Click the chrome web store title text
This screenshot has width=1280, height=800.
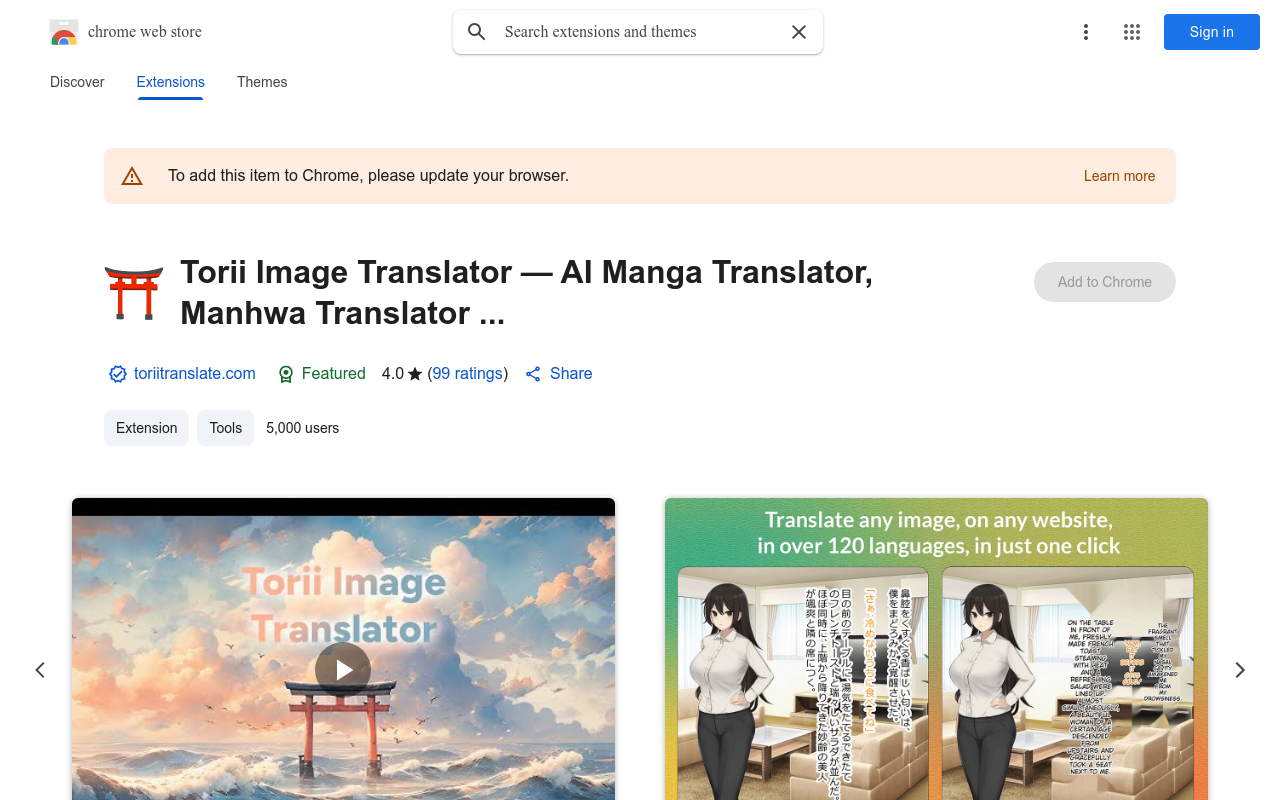(x=145, y=32)
